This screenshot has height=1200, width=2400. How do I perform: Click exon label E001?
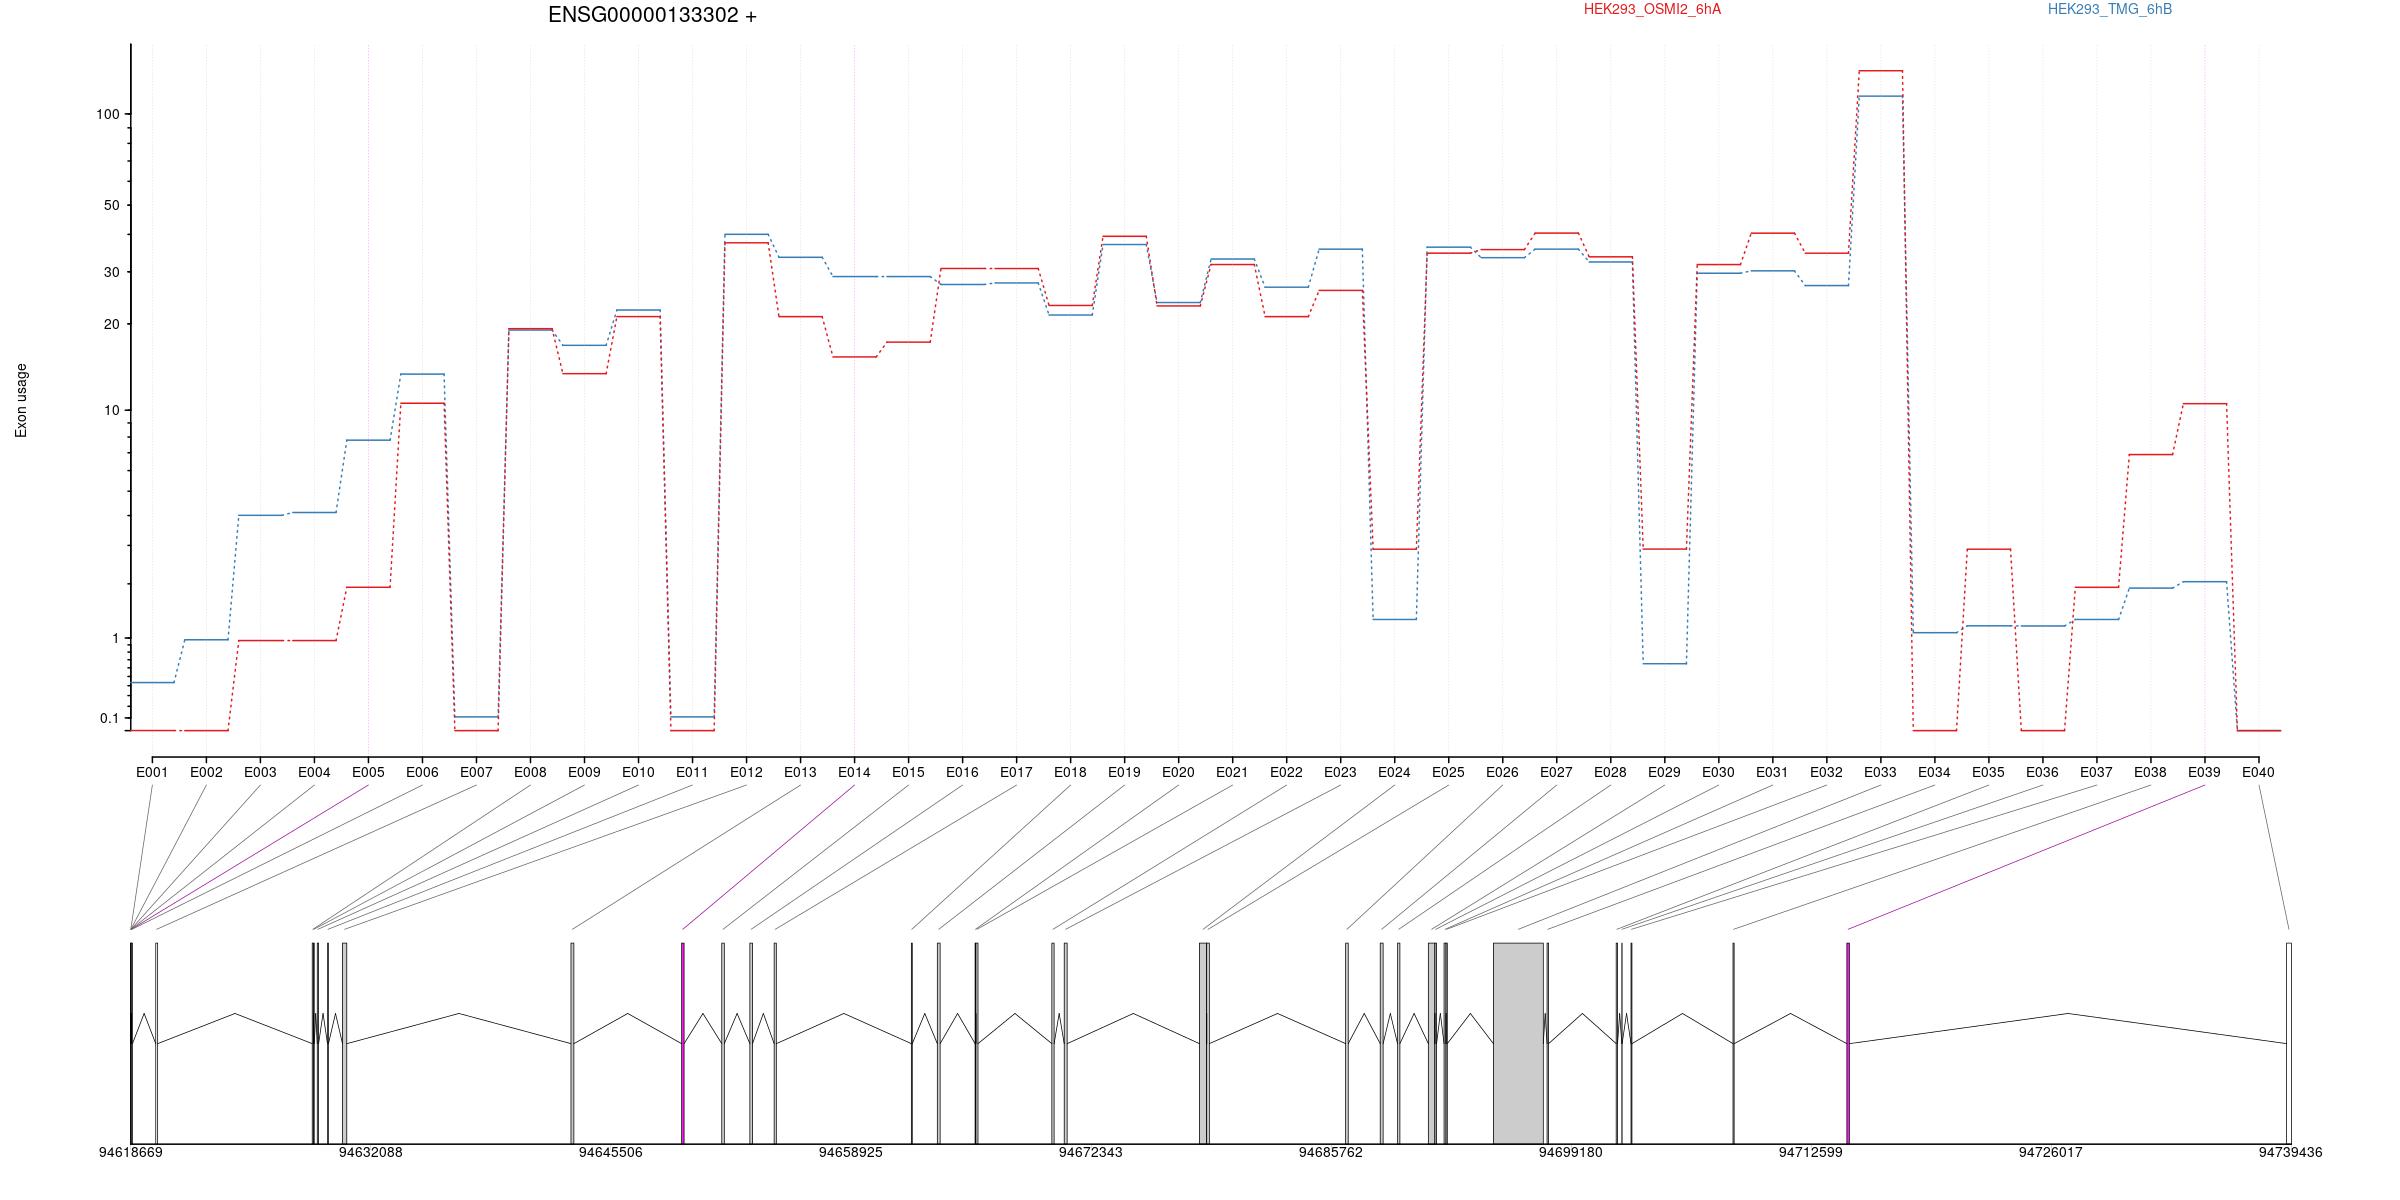point(152,772)
